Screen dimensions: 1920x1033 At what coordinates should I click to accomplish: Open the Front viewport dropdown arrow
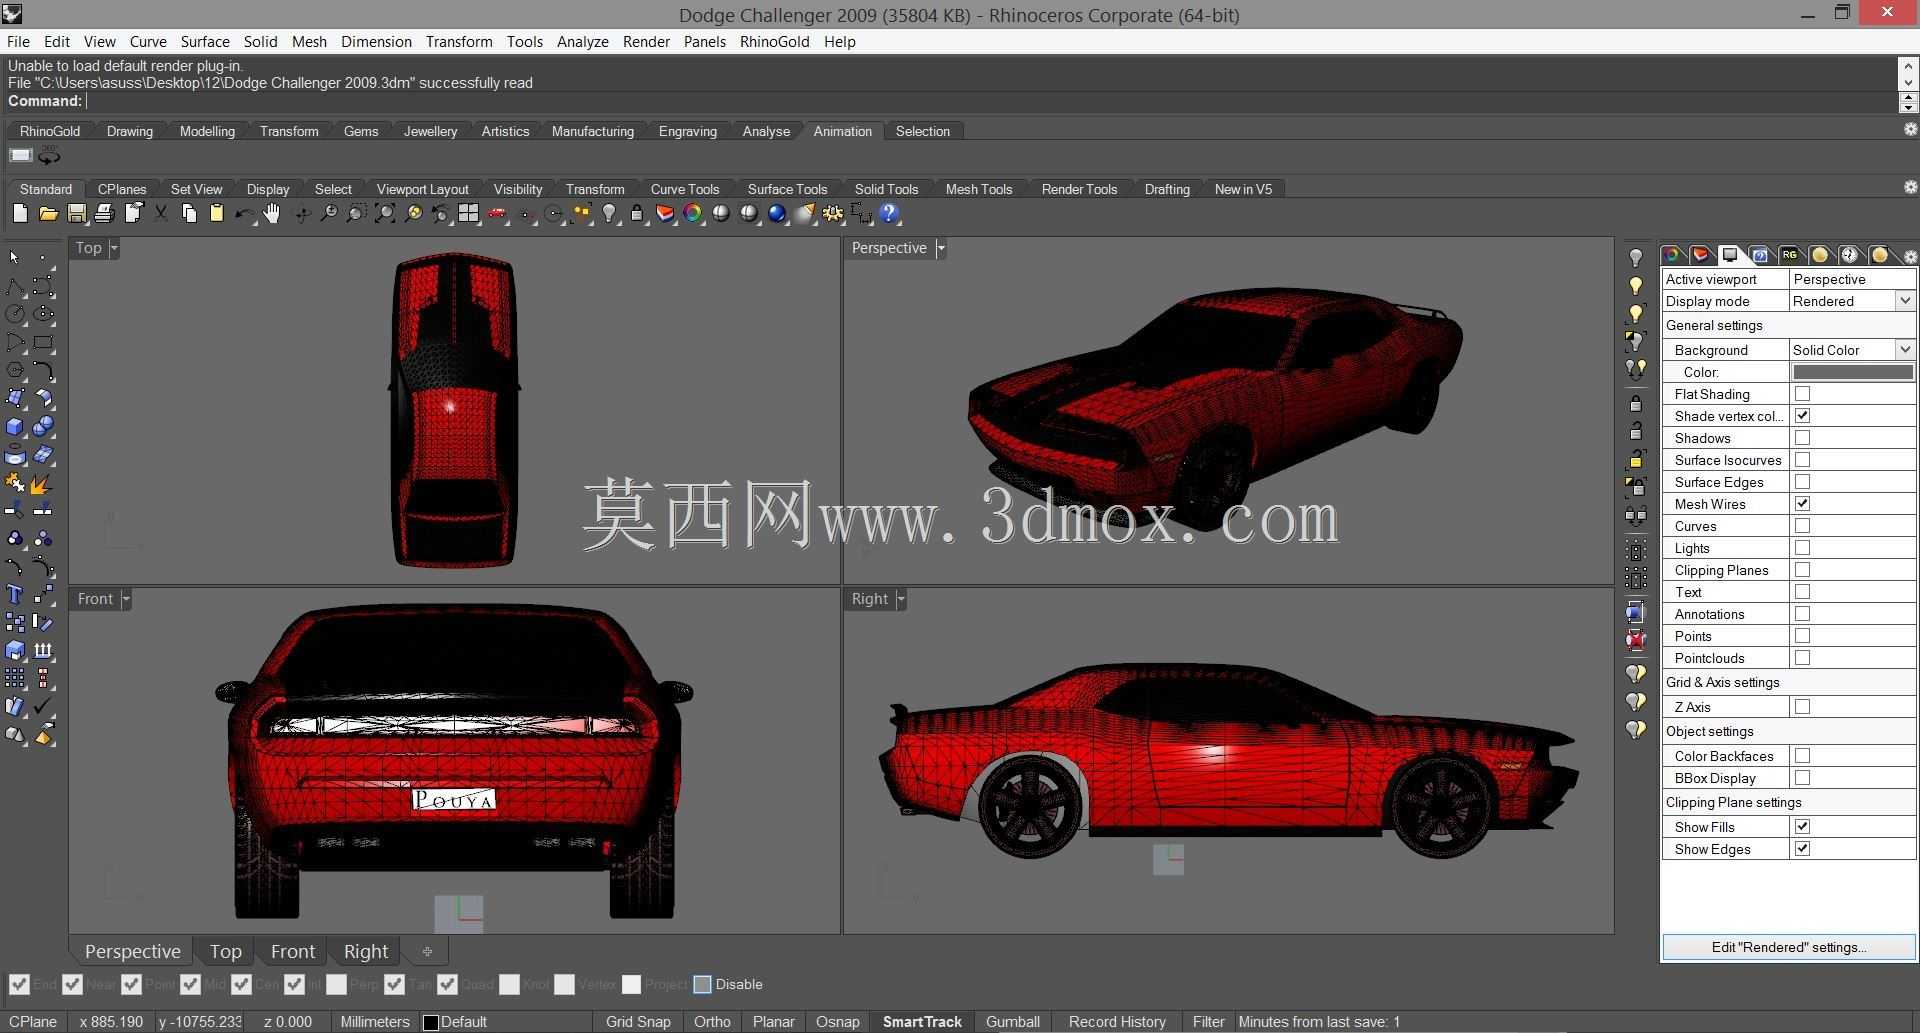pyautogui.click(x=126, y=599)
